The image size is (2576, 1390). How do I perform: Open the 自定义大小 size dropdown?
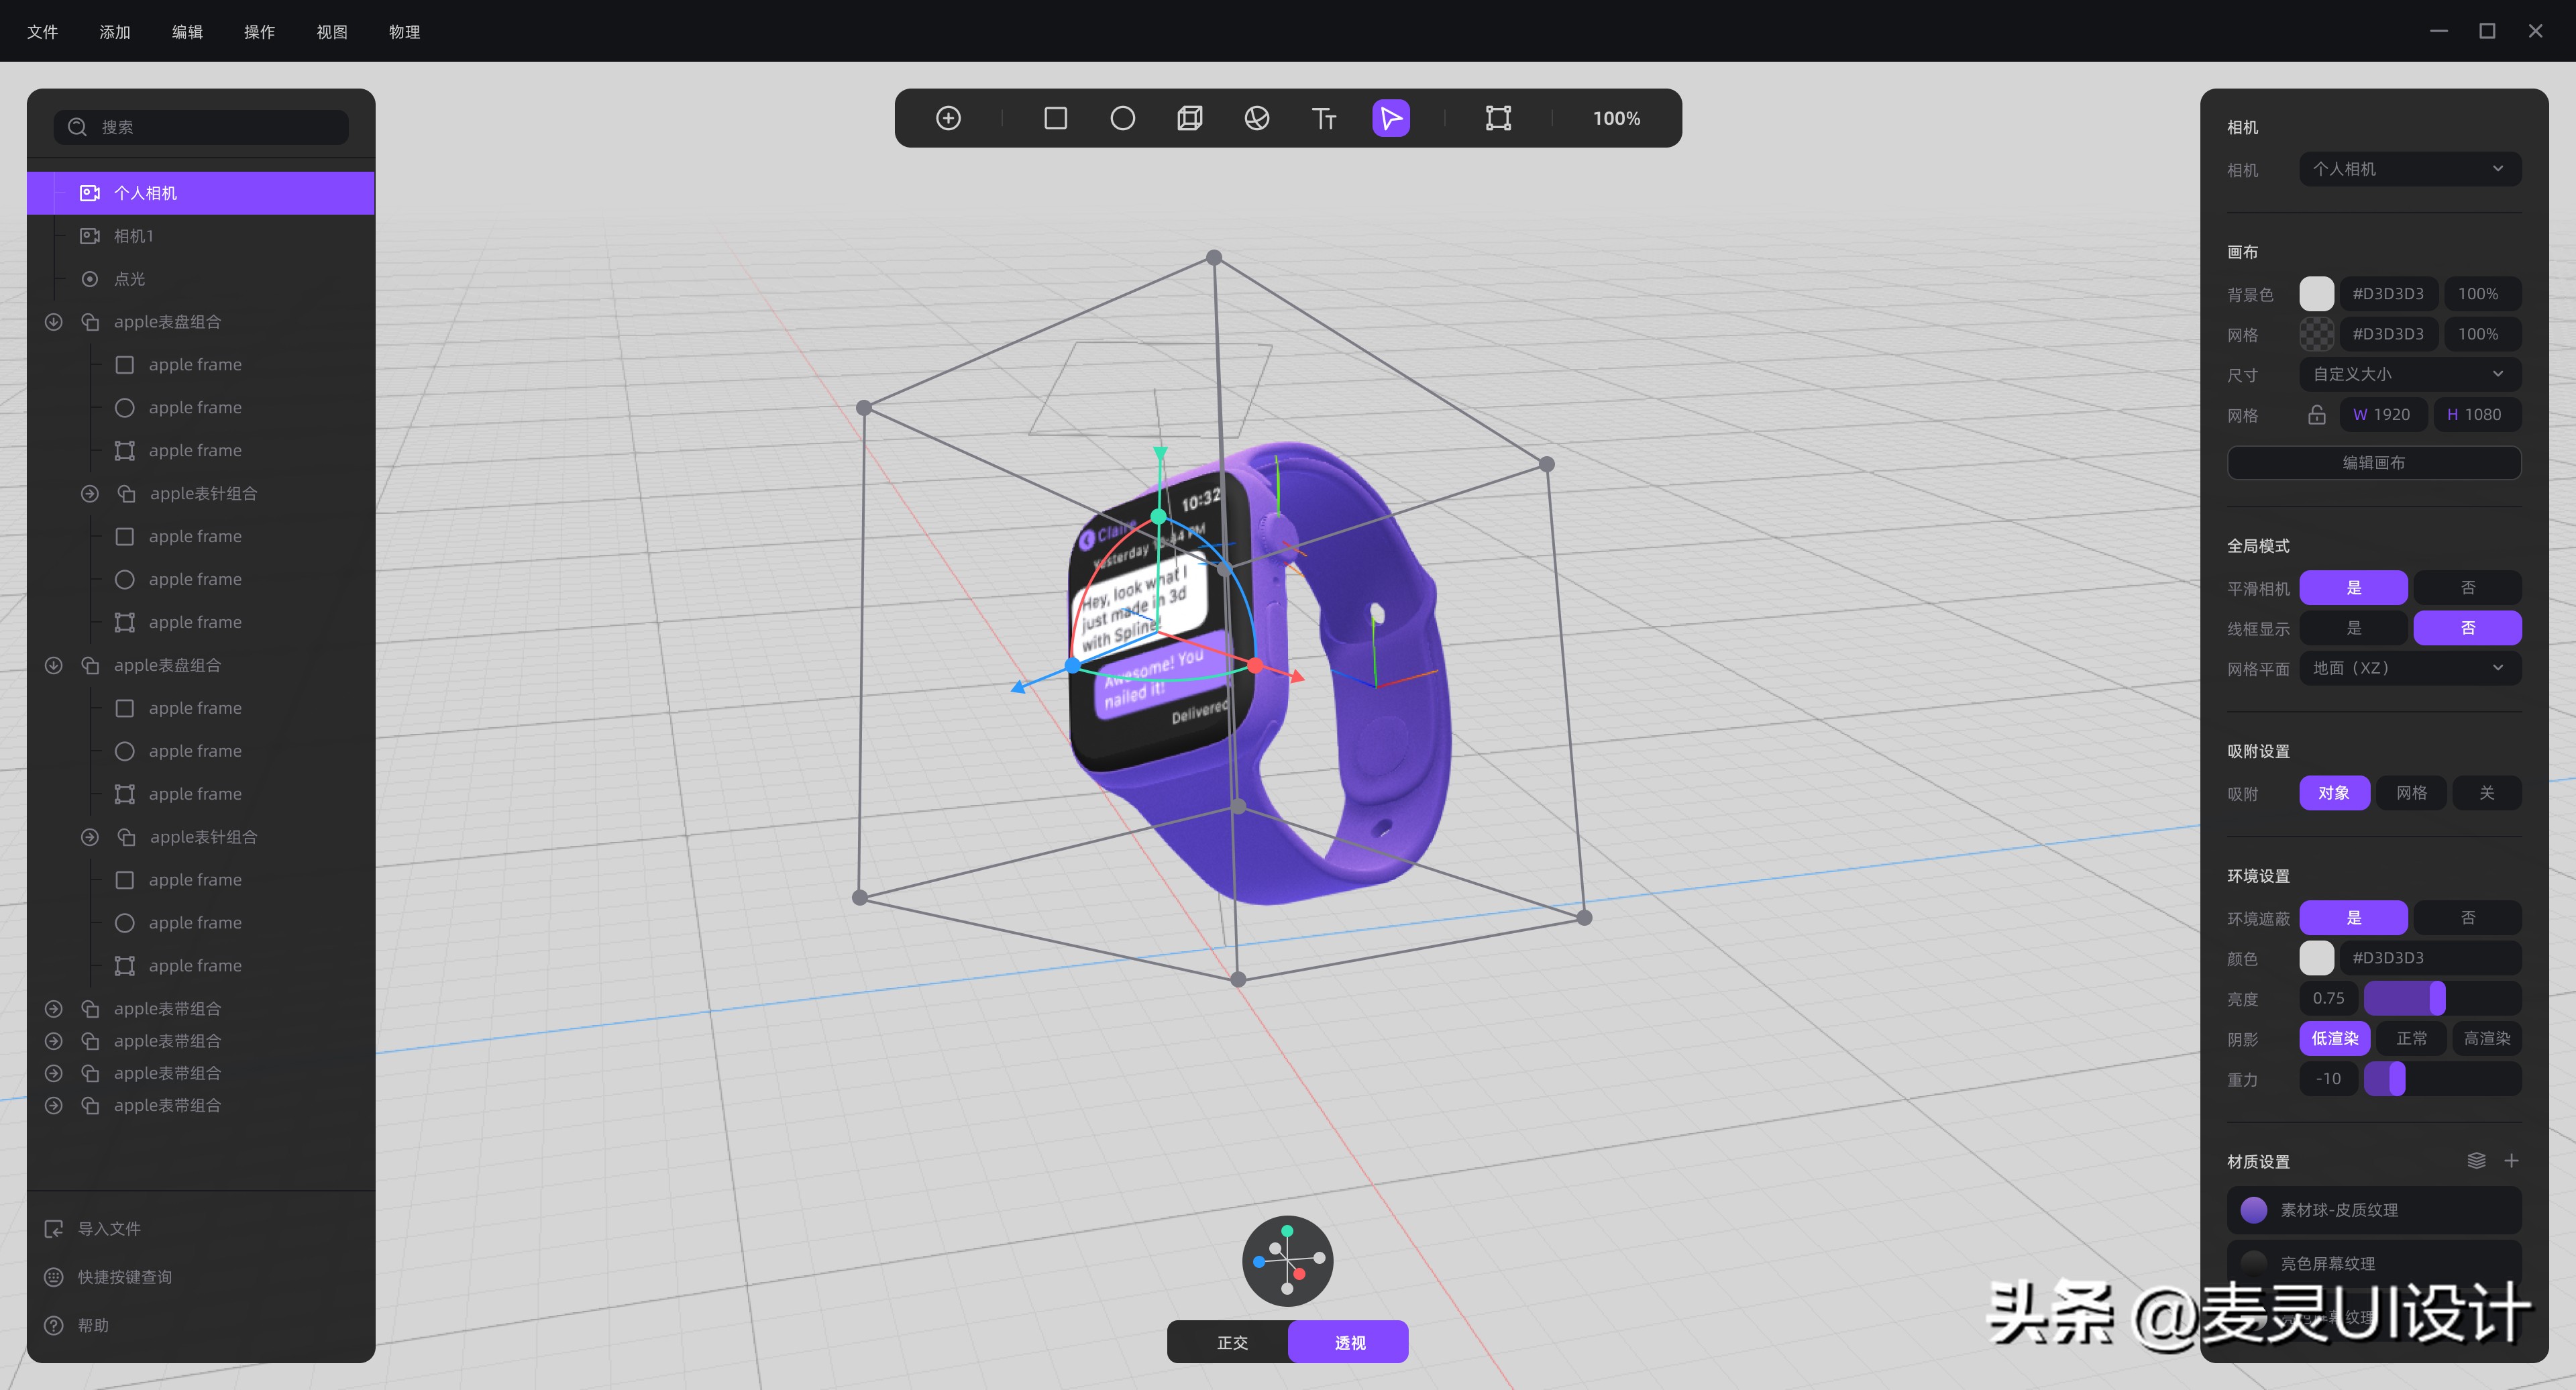(x=2409, y=374)
